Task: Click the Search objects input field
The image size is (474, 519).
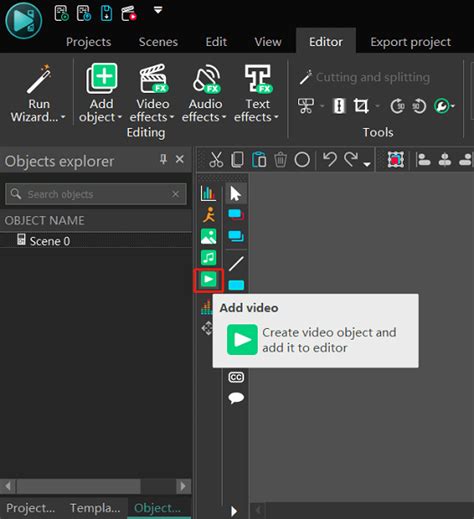Action: pos(96,194)
